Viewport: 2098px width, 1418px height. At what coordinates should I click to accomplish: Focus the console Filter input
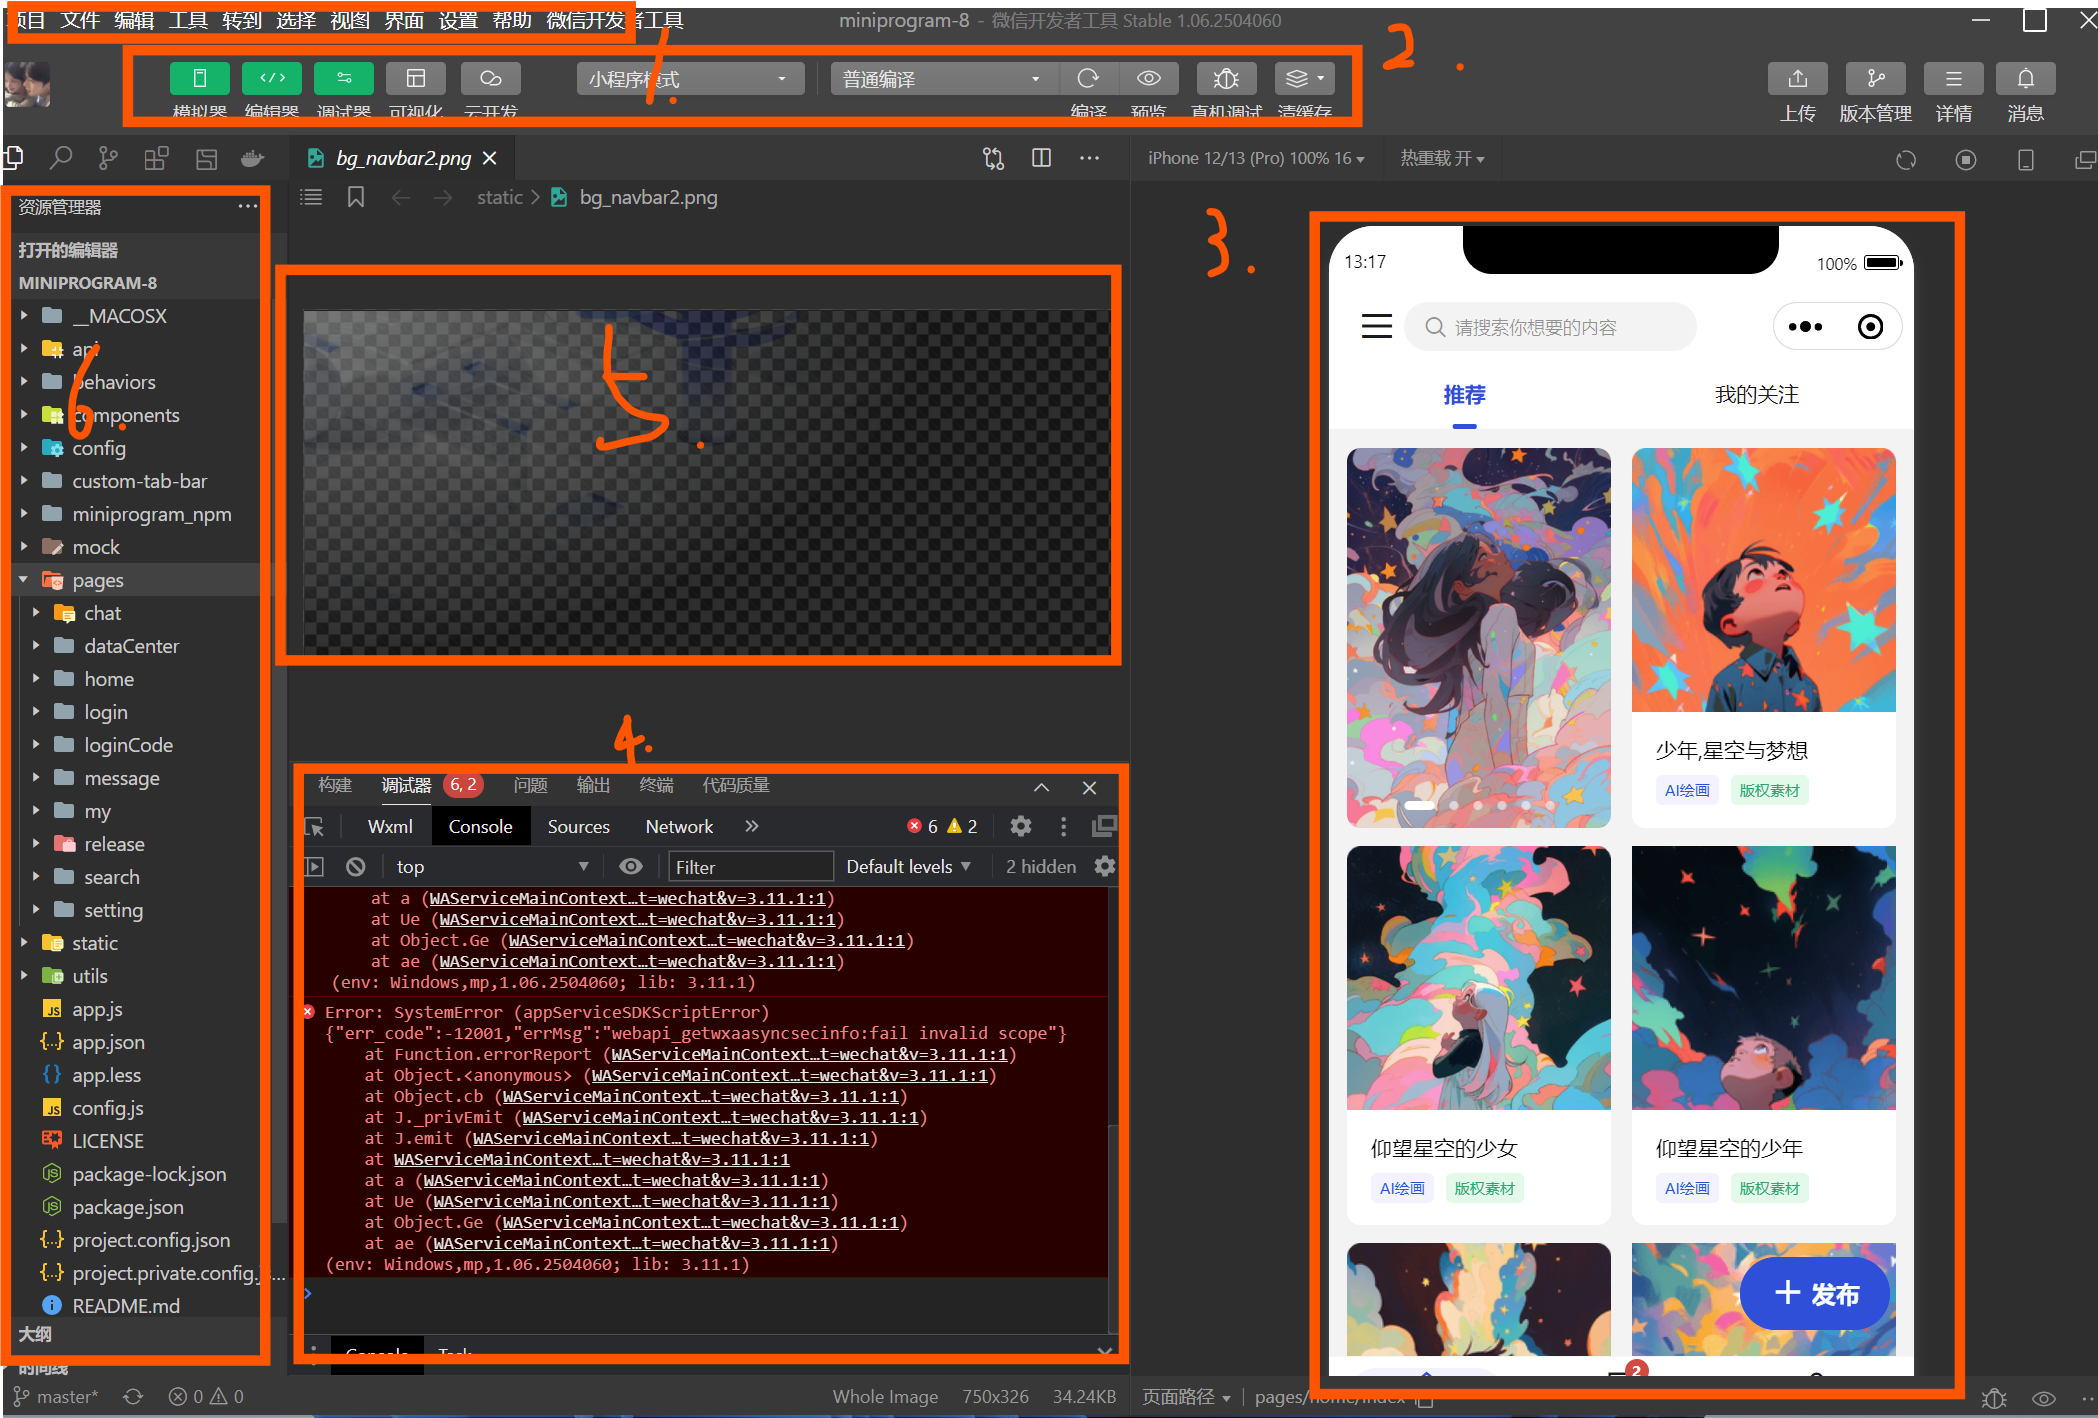[750, 866]
